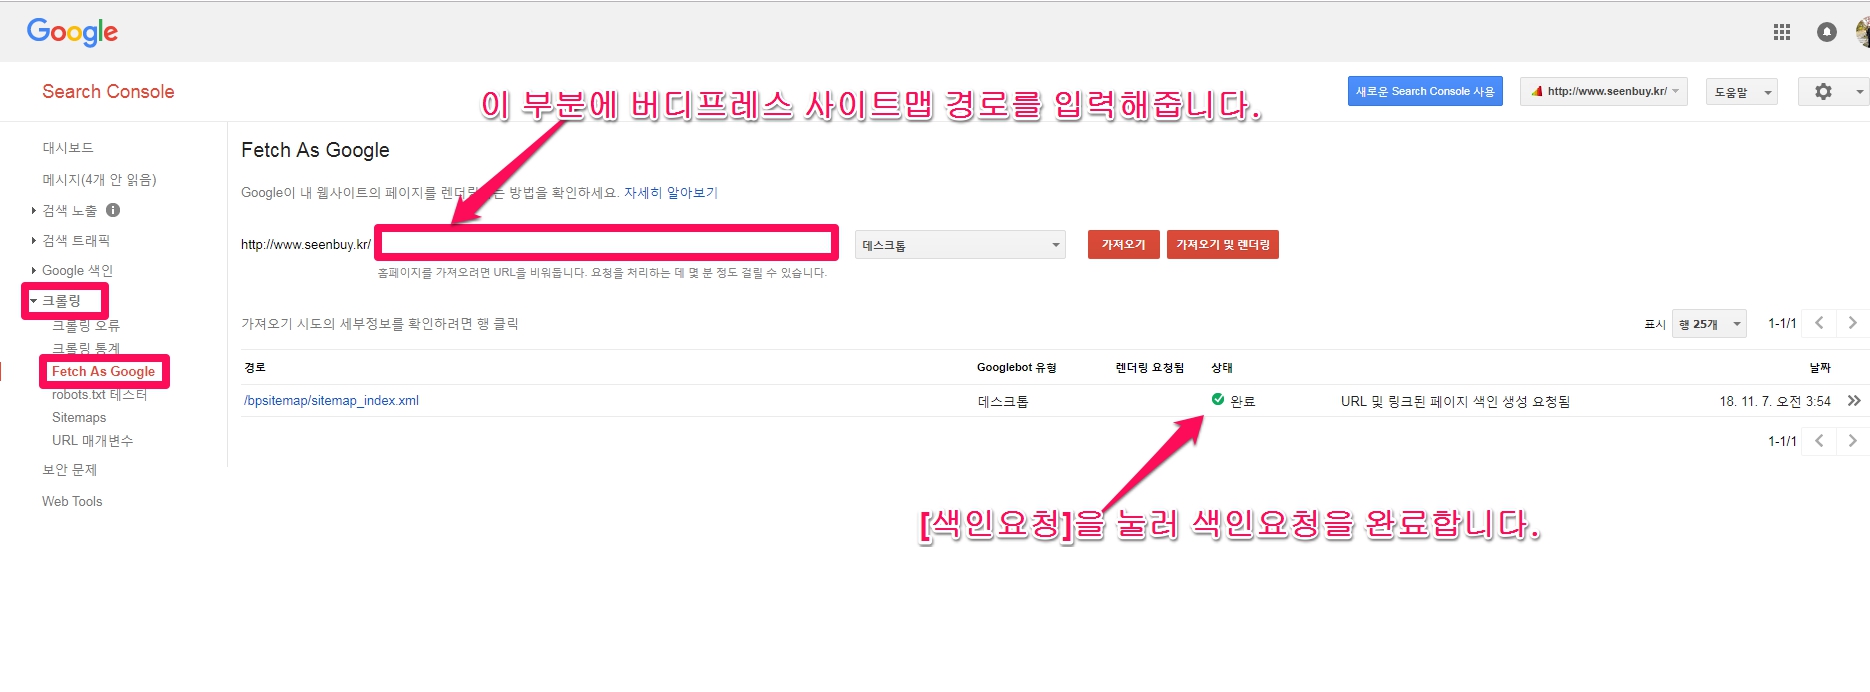This screenshot has width=1870, height=692.
Task: Open the settings gear menu
Action: [1823, 91]
